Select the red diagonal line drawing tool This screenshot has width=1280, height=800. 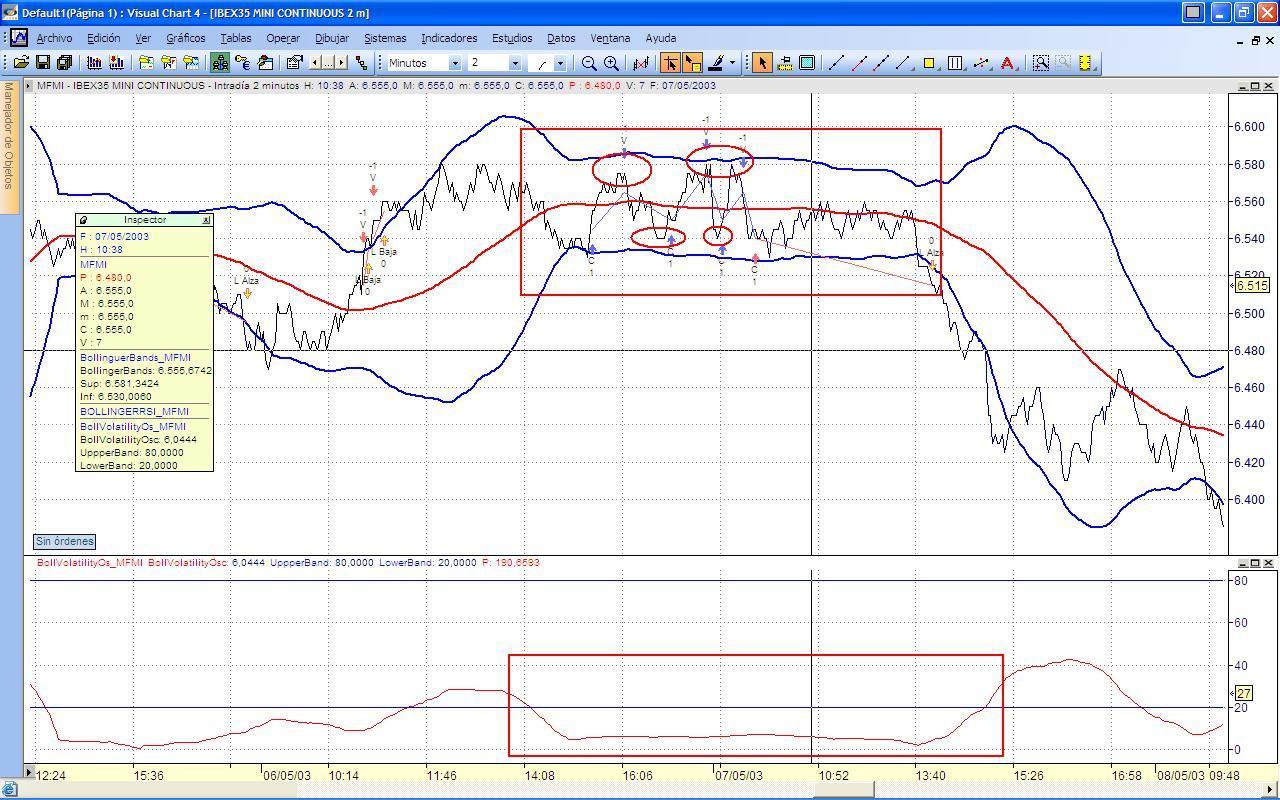coord(857,63)
